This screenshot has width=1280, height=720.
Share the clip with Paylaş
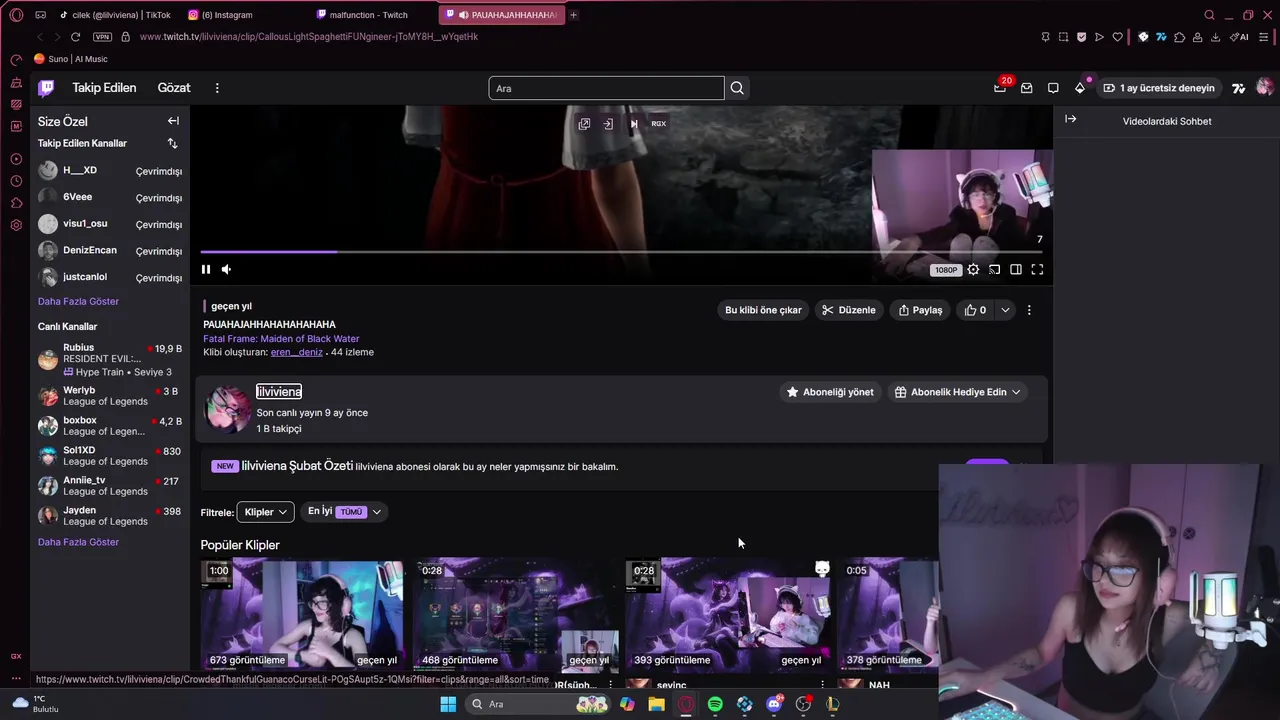920,310
